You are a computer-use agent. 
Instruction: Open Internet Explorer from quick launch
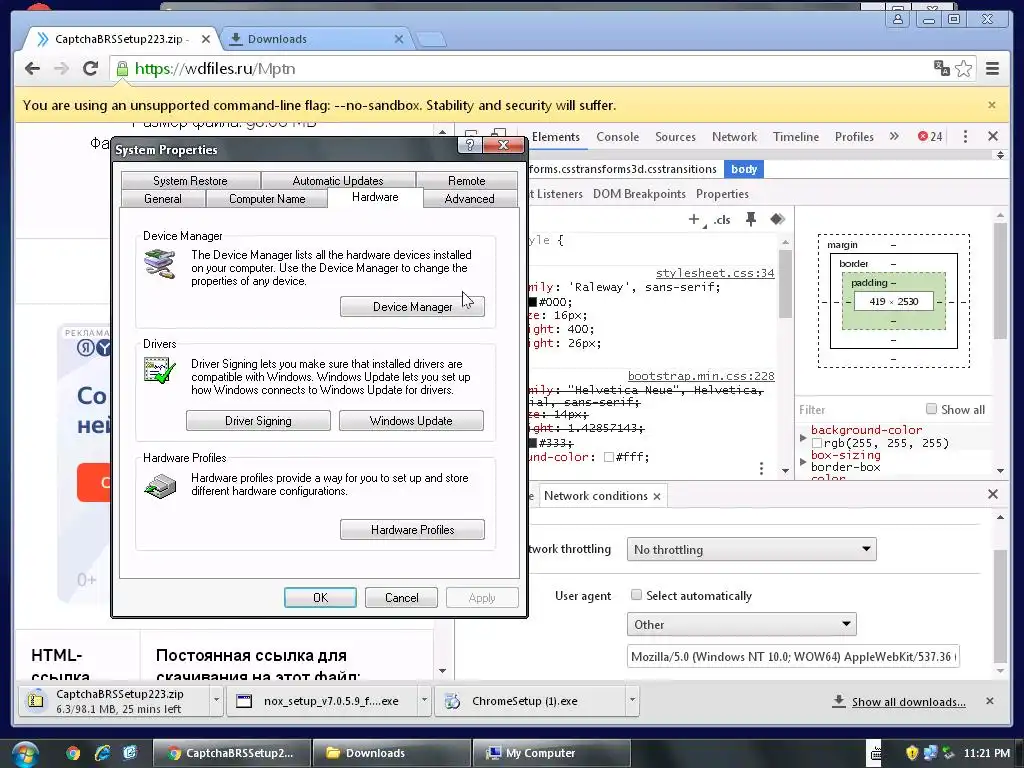pos(103,753)
